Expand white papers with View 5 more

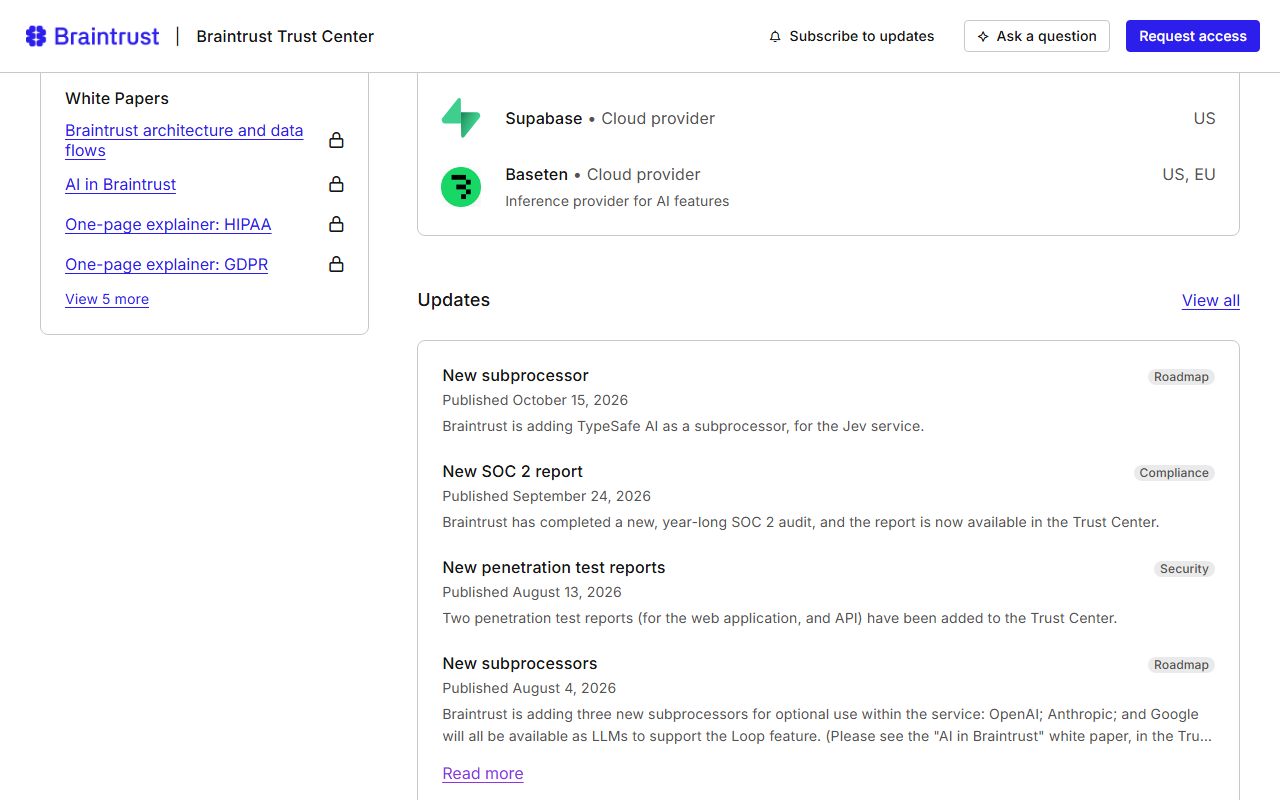coord(107,299)
